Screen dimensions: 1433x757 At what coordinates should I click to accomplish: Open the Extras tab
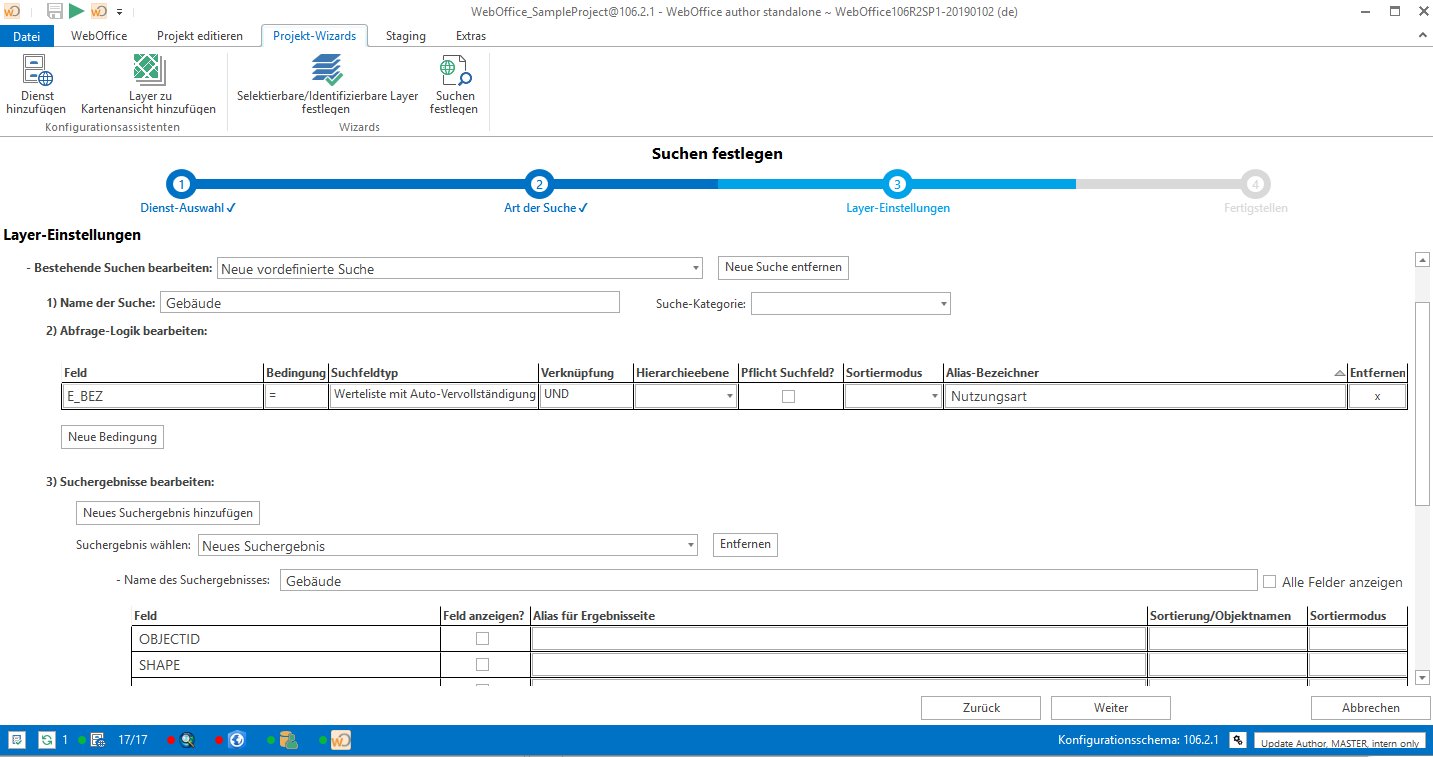[470, 35]
